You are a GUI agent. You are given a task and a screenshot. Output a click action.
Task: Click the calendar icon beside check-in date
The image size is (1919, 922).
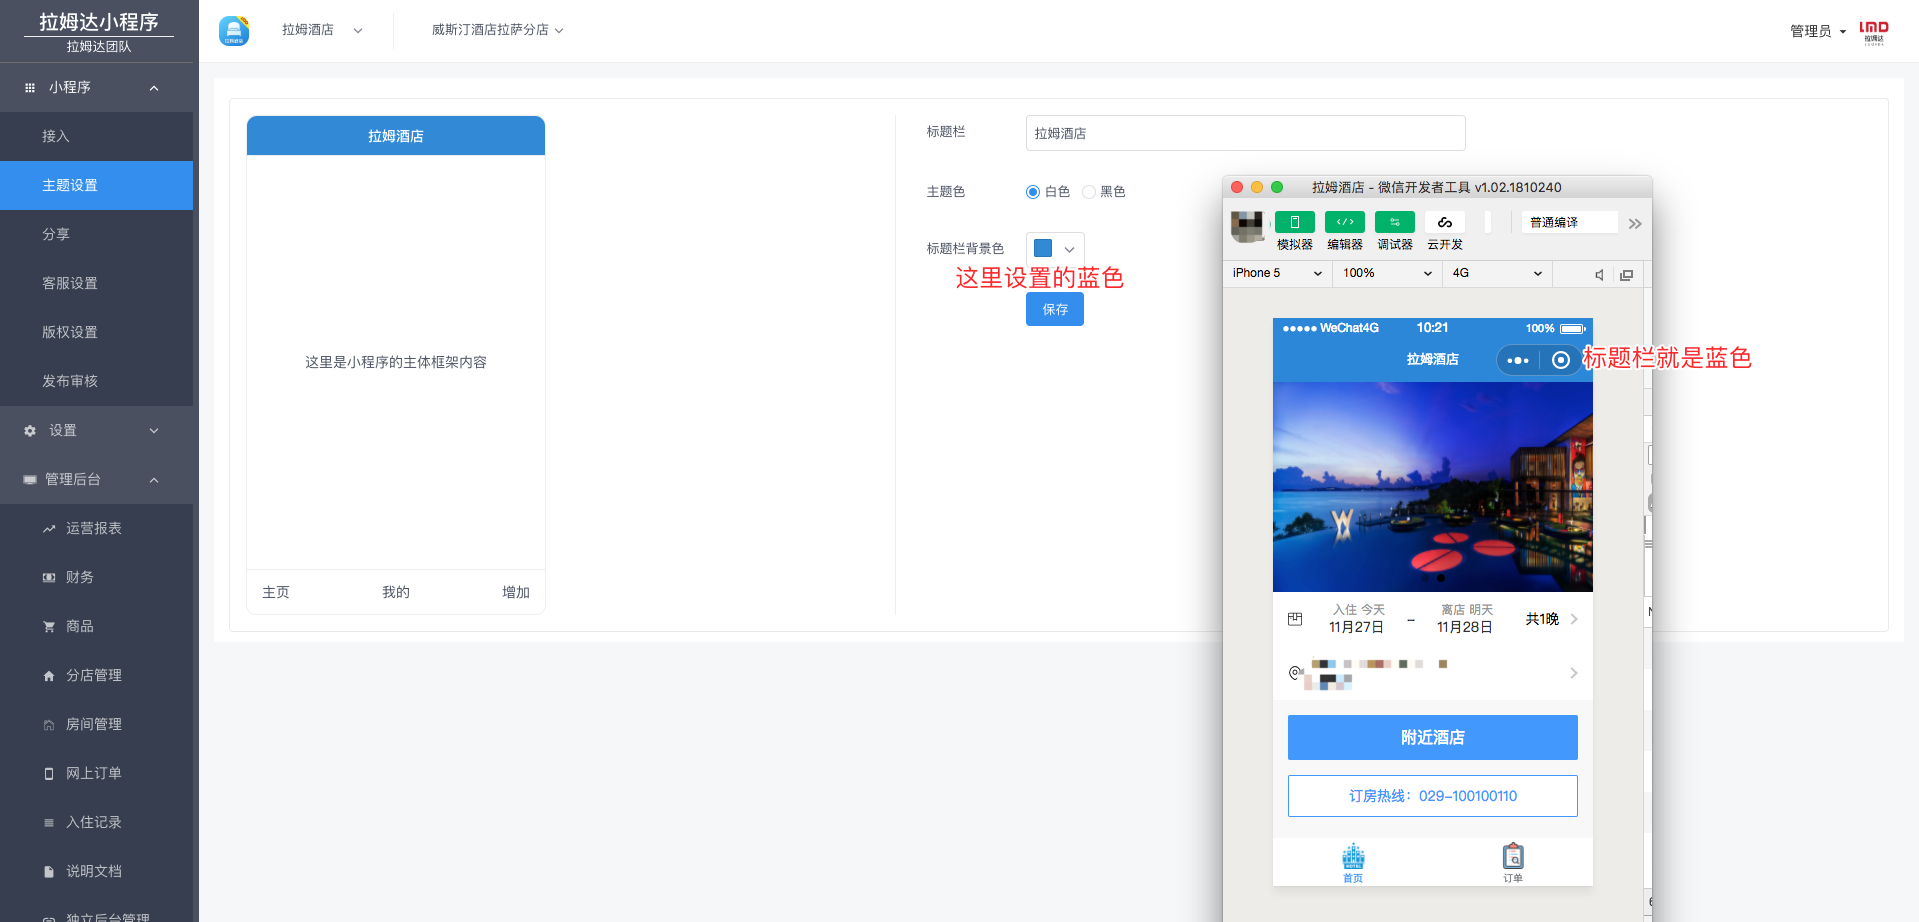(1295, 619)
